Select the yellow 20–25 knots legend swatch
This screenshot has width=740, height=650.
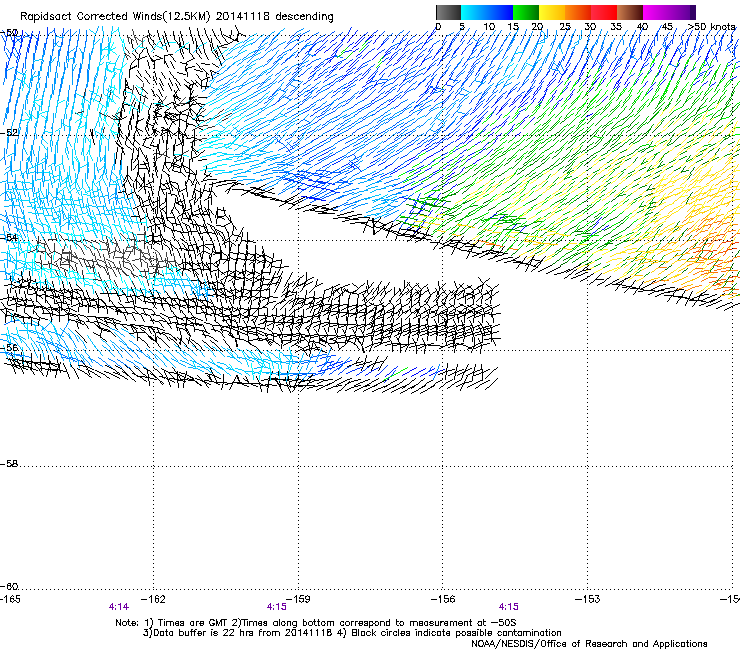pyautogui.click(x=552, y=12)
